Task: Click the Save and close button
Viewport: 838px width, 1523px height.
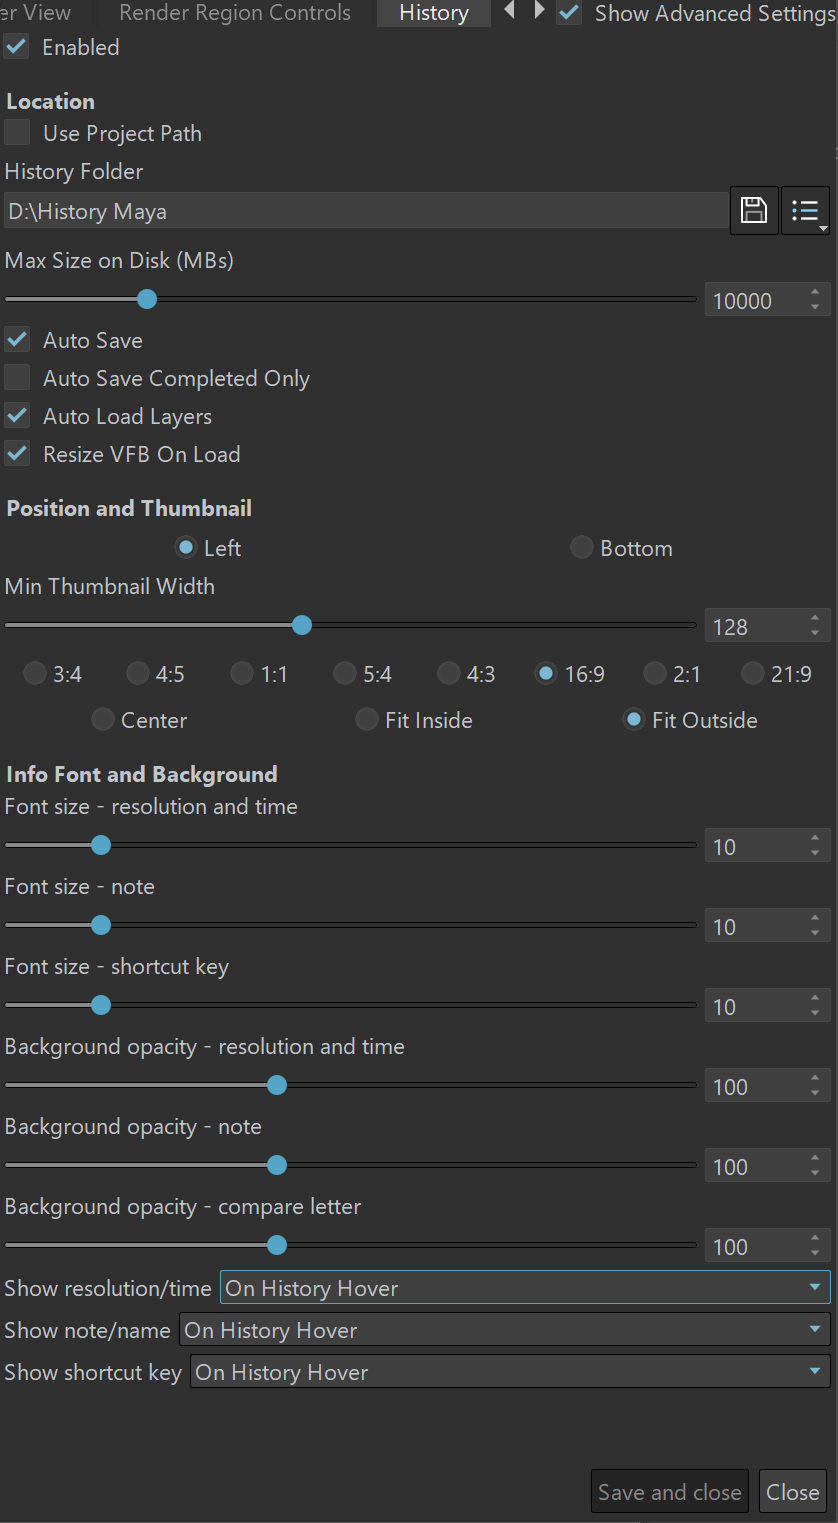Action: 670,1493
